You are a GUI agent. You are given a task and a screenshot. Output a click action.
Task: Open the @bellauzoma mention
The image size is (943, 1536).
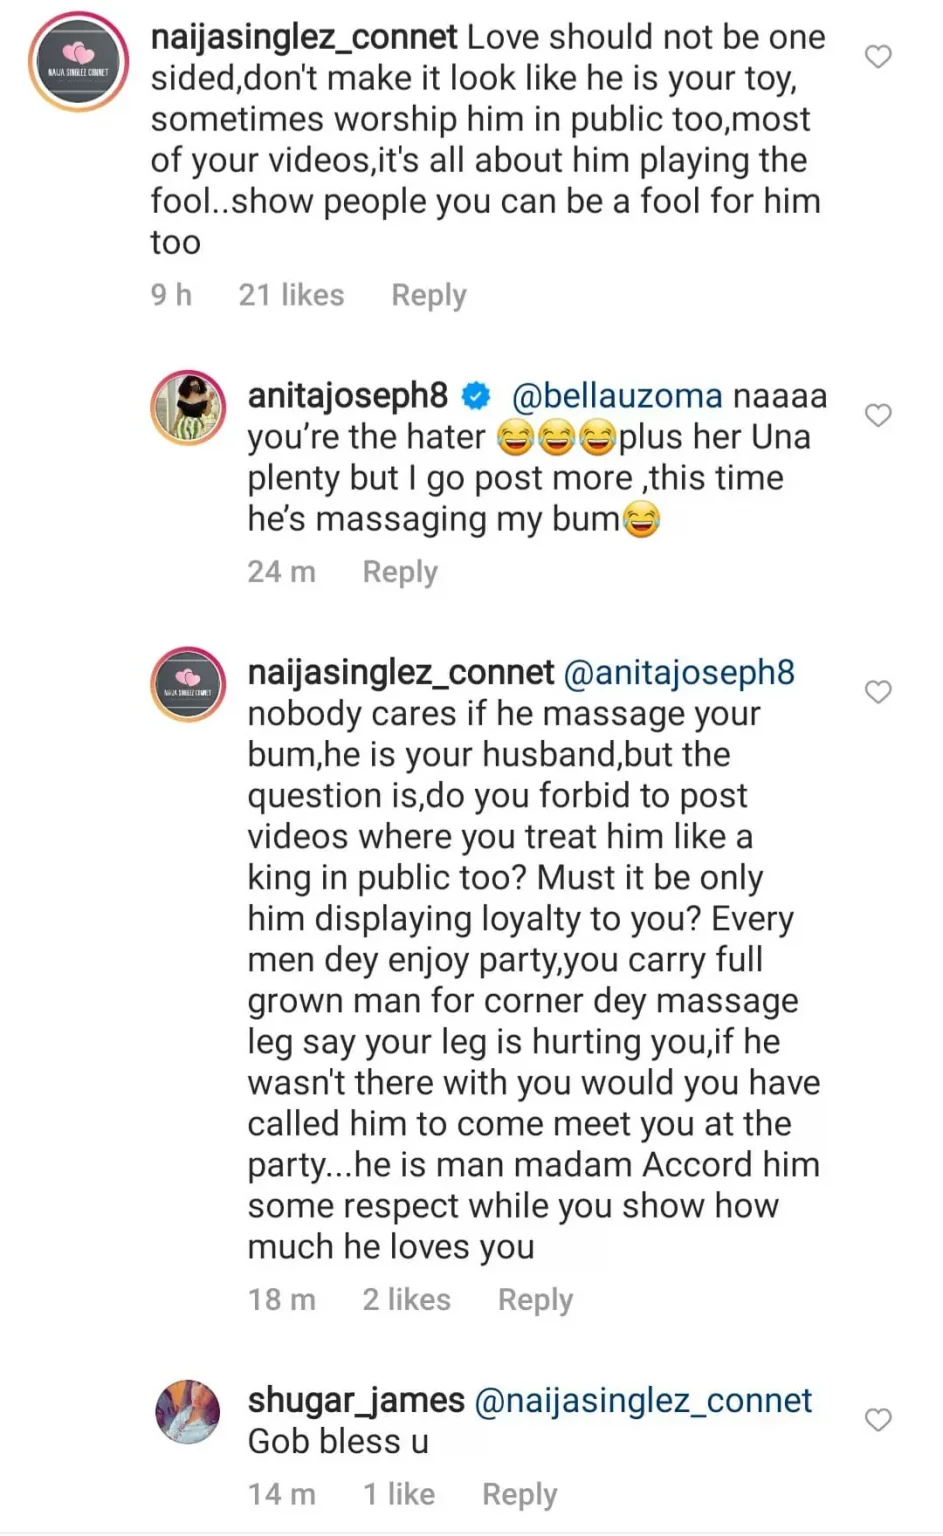(x=616, y=396)
